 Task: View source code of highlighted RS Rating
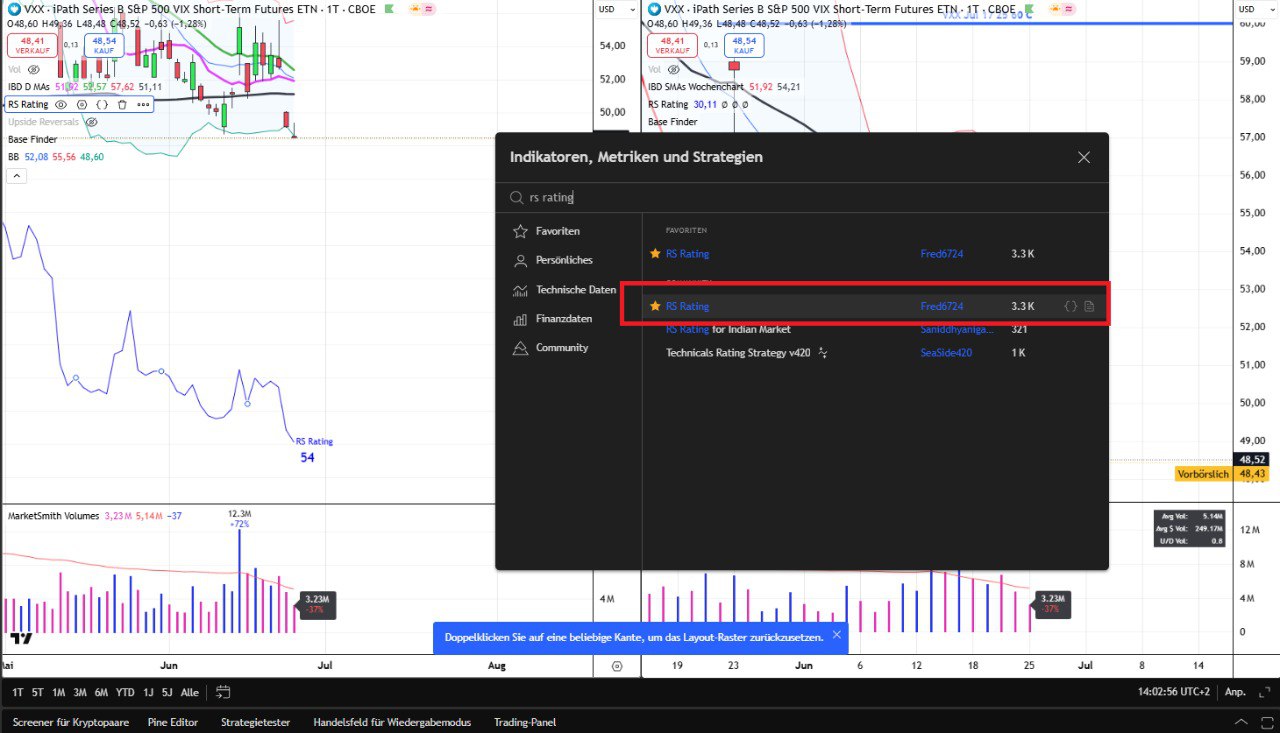pos(1071,306)
